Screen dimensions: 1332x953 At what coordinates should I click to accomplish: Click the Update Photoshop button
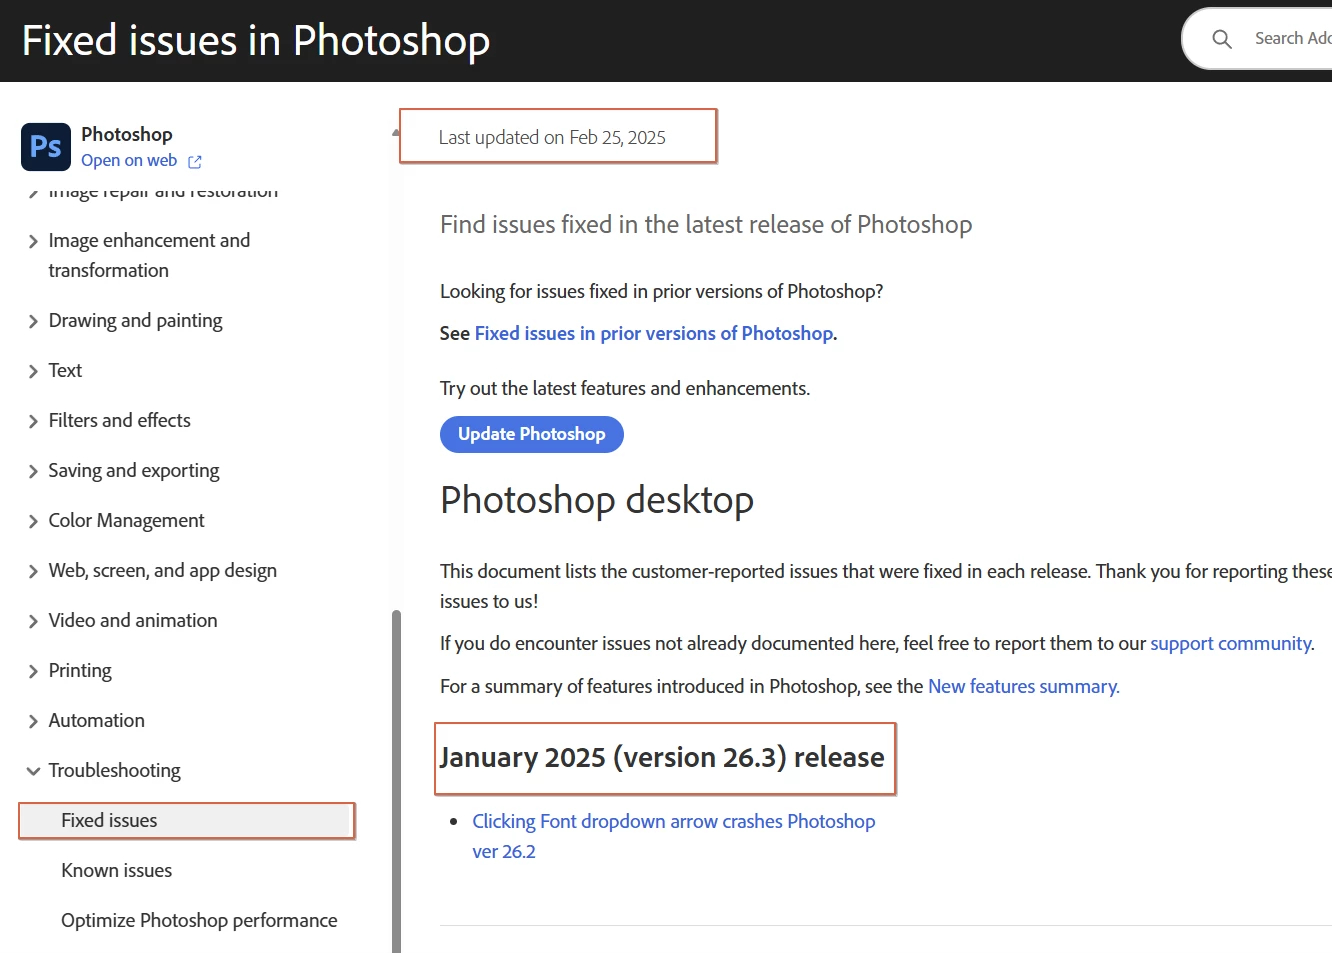coord(532,434)
